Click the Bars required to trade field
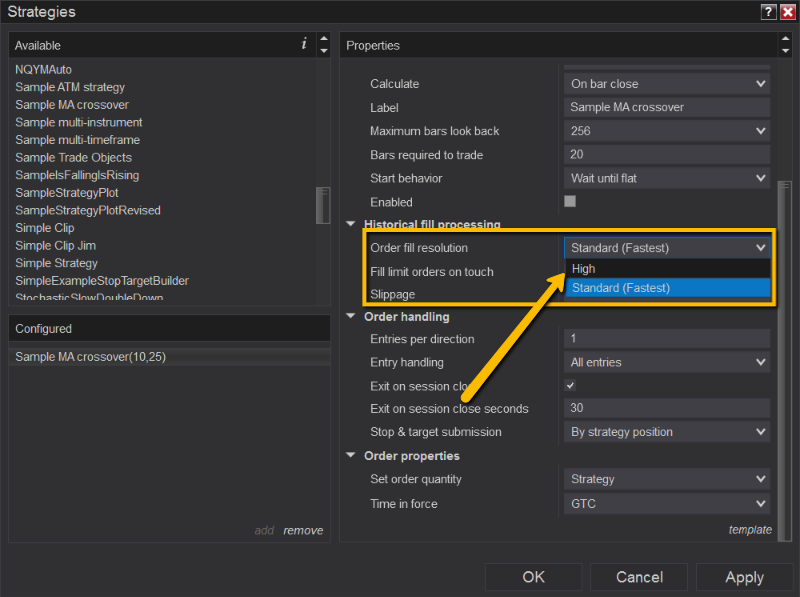 tap(666, 155)
